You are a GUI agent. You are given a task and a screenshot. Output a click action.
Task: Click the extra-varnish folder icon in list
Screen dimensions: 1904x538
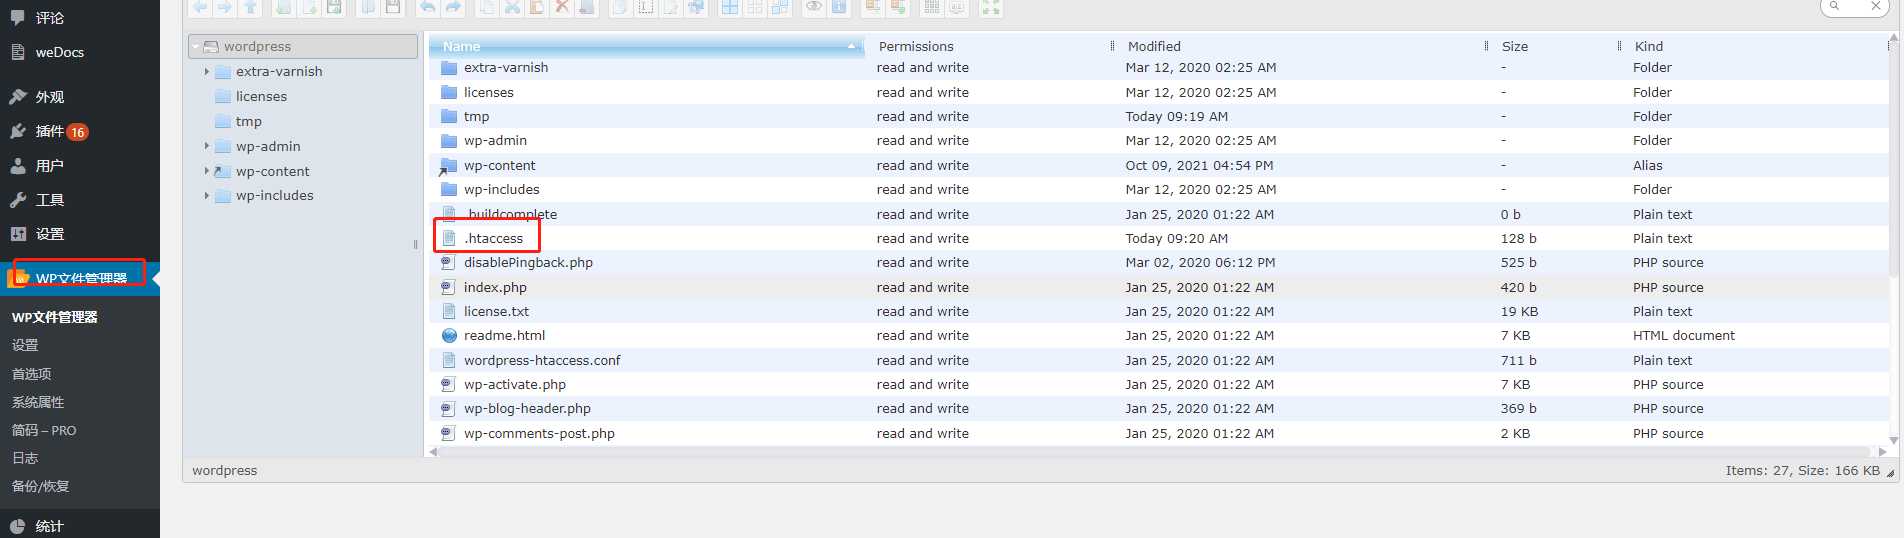(449, 67)
